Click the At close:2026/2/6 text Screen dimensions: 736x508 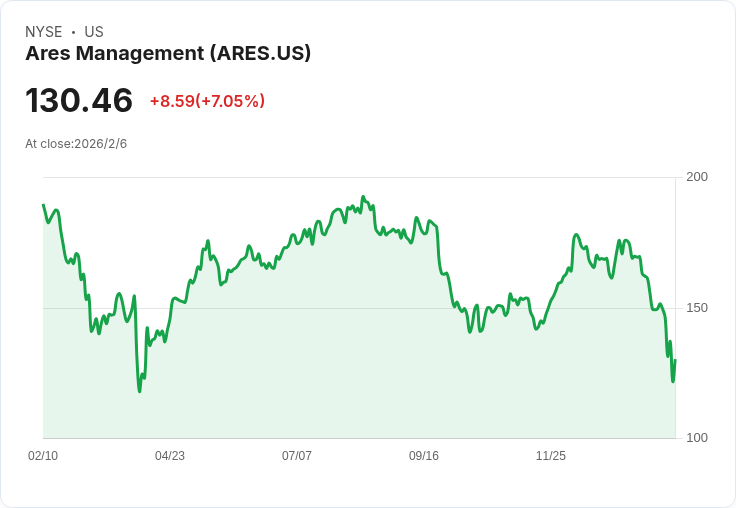76,144
